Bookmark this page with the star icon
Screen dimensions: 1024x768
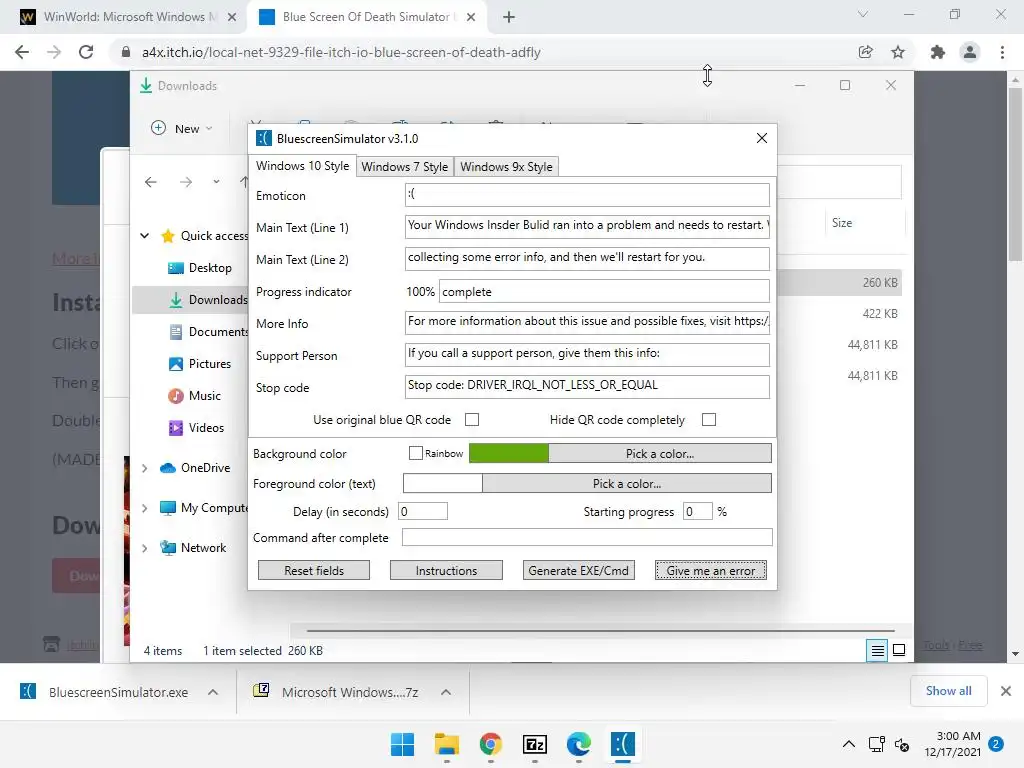898,52
